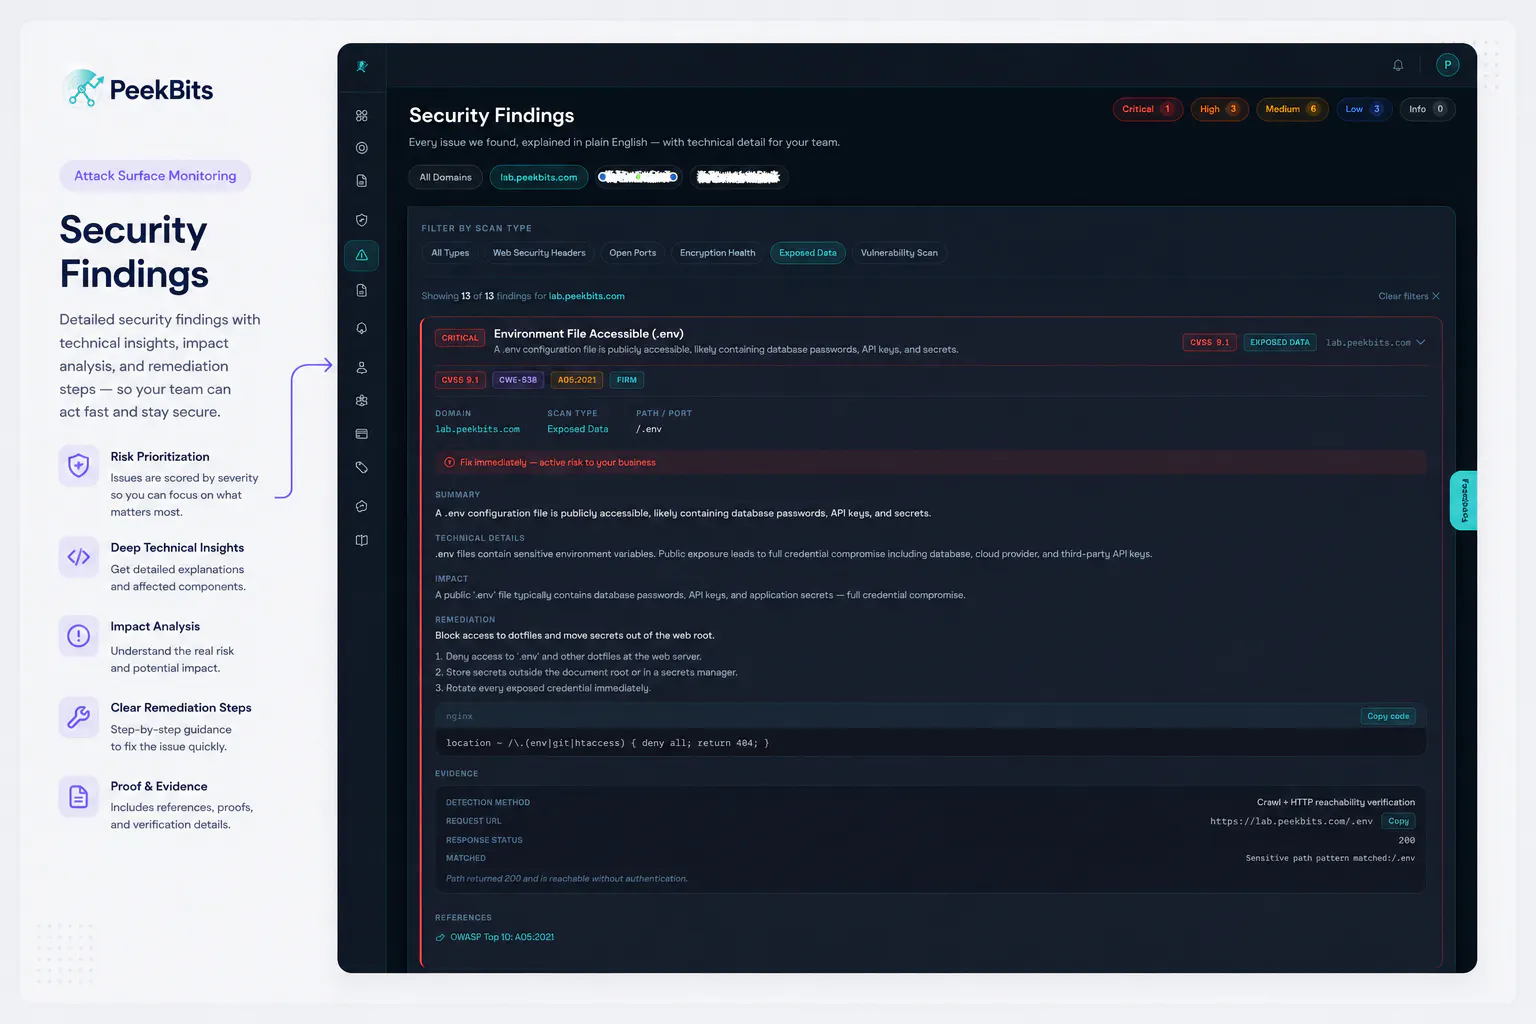Choose the All Types scan filter
Screen dimensions: 1536x1024
(450, 253)
